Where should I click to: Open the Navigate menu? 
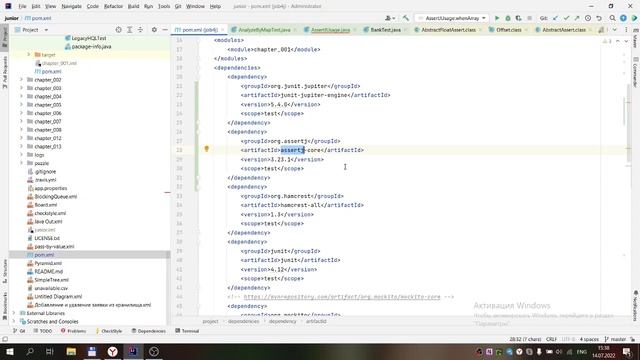(71, 6)
